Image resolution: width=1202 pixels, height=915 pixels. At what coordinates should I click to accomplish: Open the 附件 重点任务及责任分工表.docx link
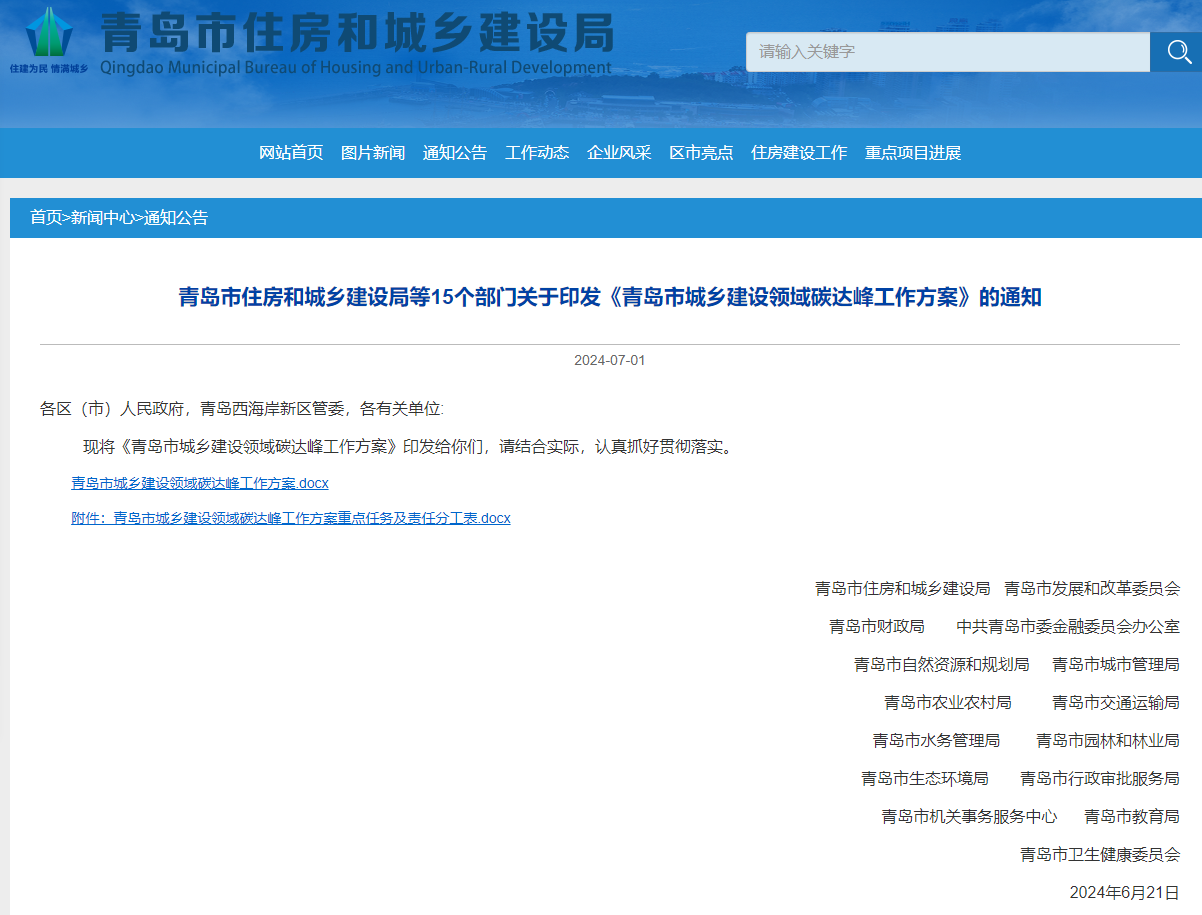pos(291,518)
